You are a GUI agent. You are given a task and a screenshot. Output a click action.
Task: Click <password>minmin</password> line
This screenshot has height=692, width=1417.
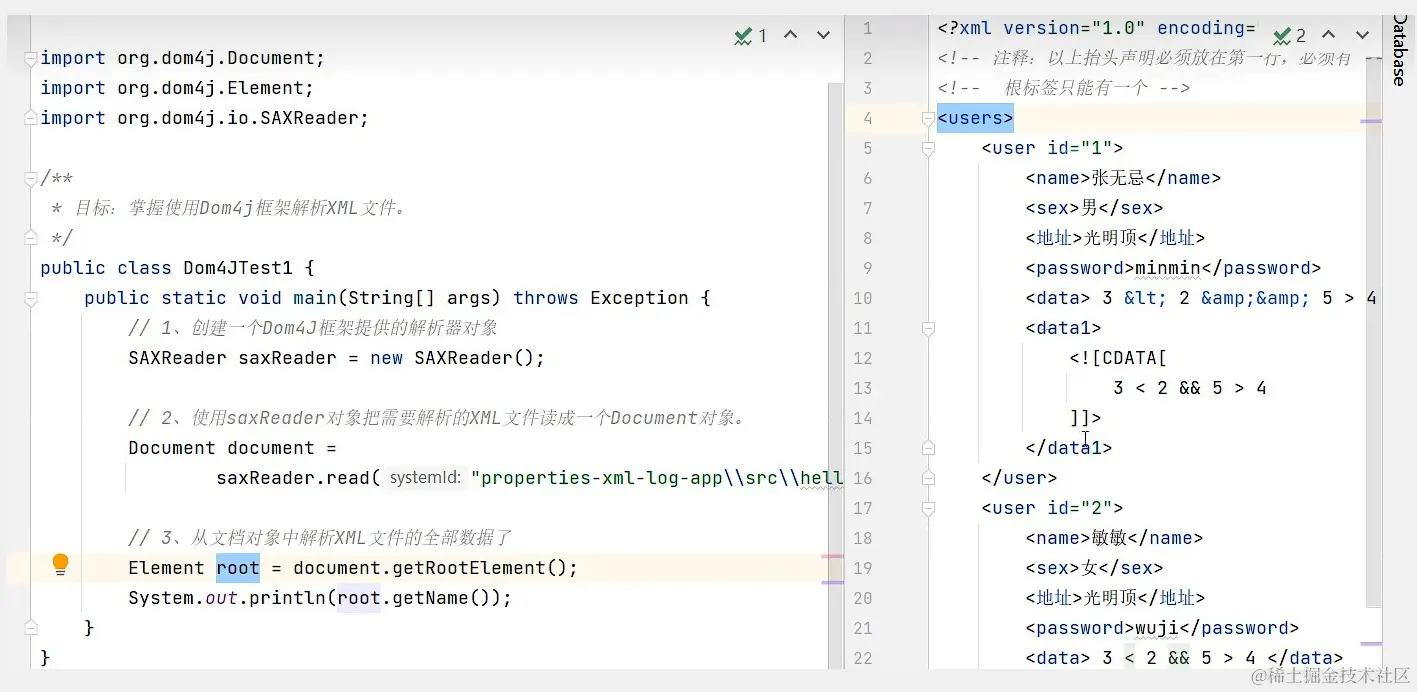click(1173, 268)
